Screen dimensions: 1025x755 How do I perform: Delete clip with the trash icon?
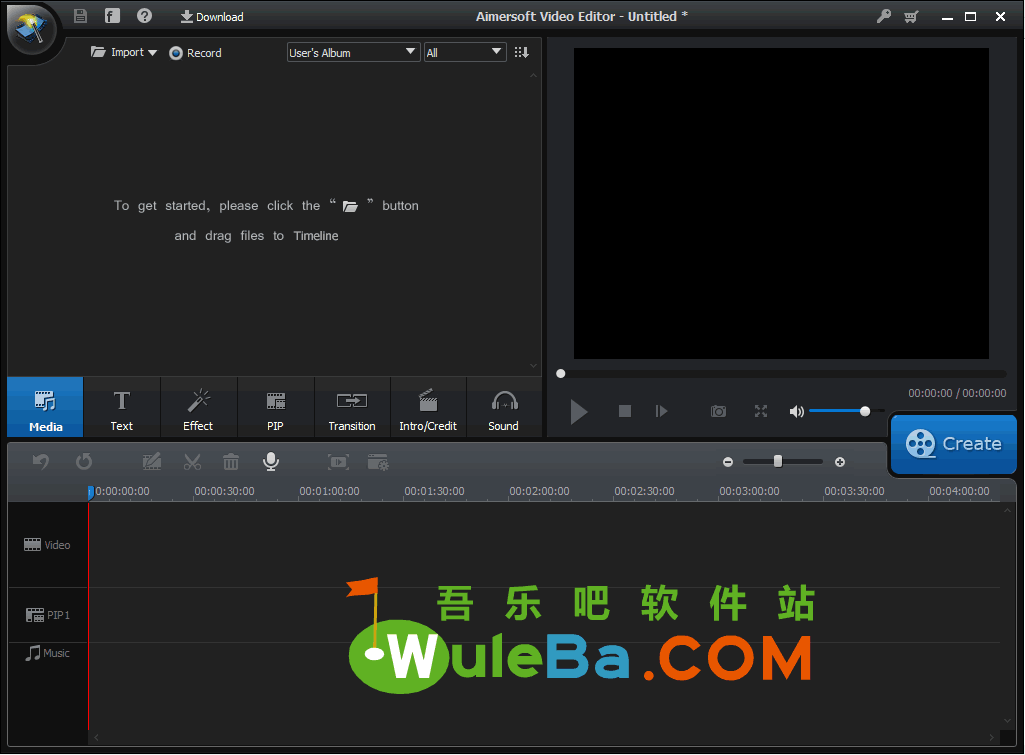click(231, 462)
